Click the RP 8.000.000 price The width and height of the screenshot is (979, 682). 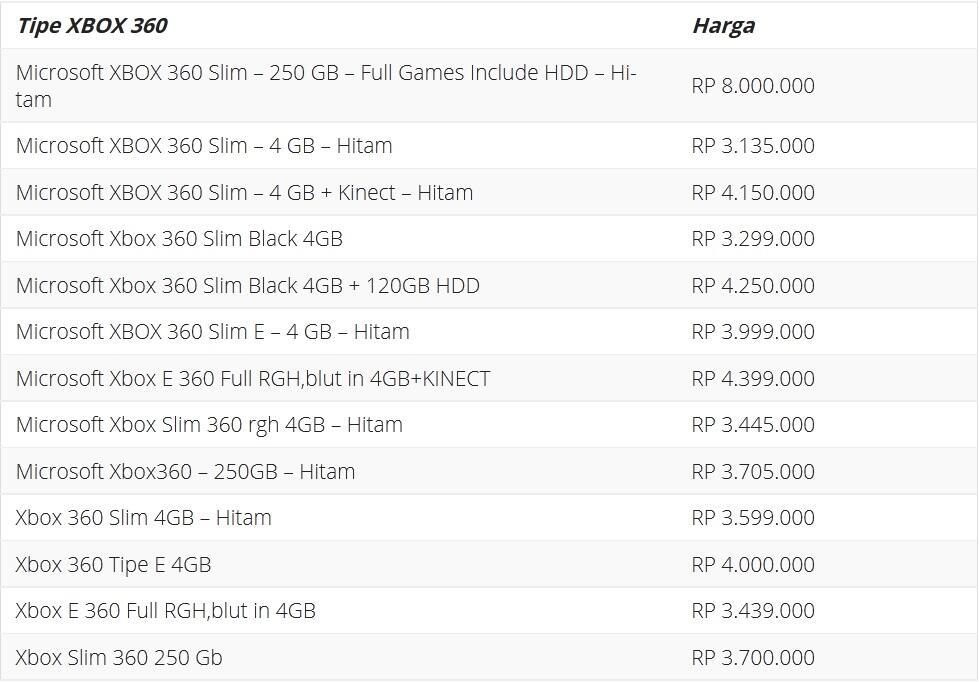point(753,86)
